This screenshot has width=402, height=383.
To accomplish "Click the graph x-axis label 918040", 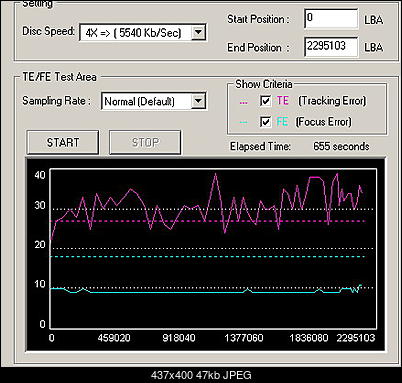I will [179, 338].
